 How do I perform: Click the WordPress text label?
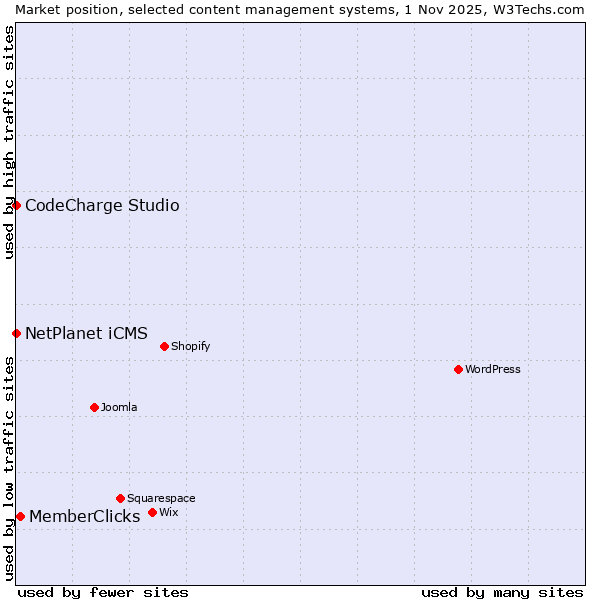tap(493, 369)
